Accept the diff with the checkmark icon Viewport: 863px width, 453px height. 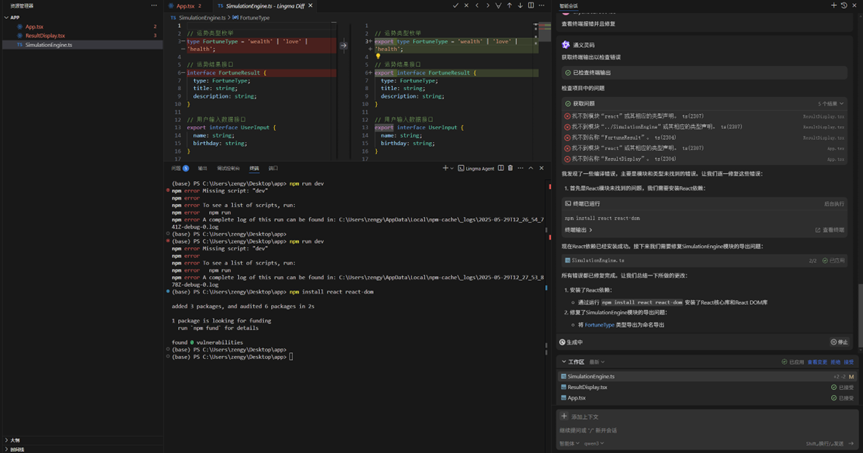coord(455,6)
